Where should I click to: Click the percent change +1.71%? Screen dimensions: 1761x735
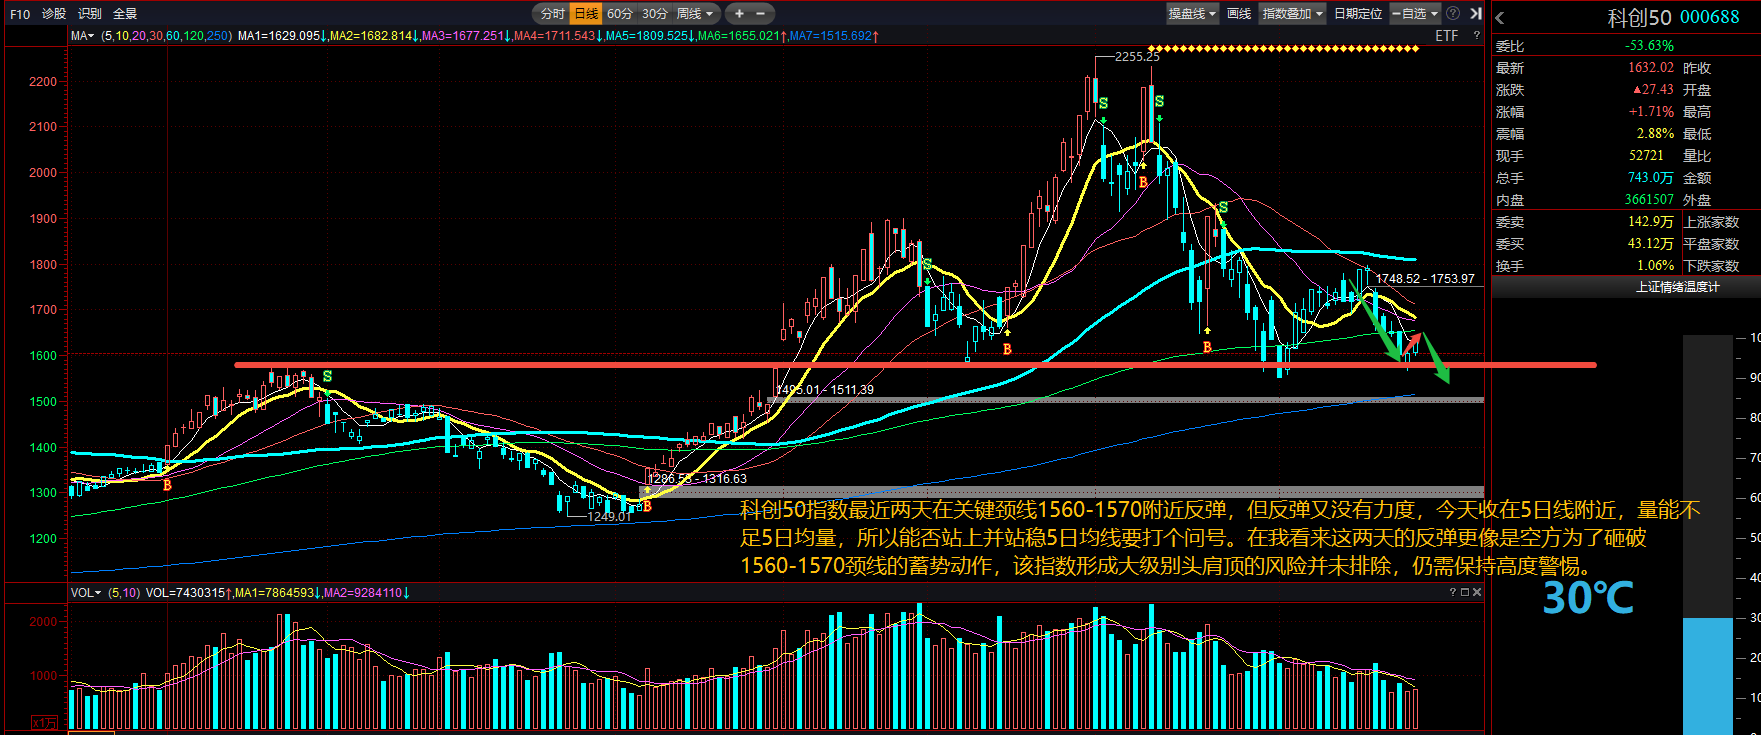1651,112
